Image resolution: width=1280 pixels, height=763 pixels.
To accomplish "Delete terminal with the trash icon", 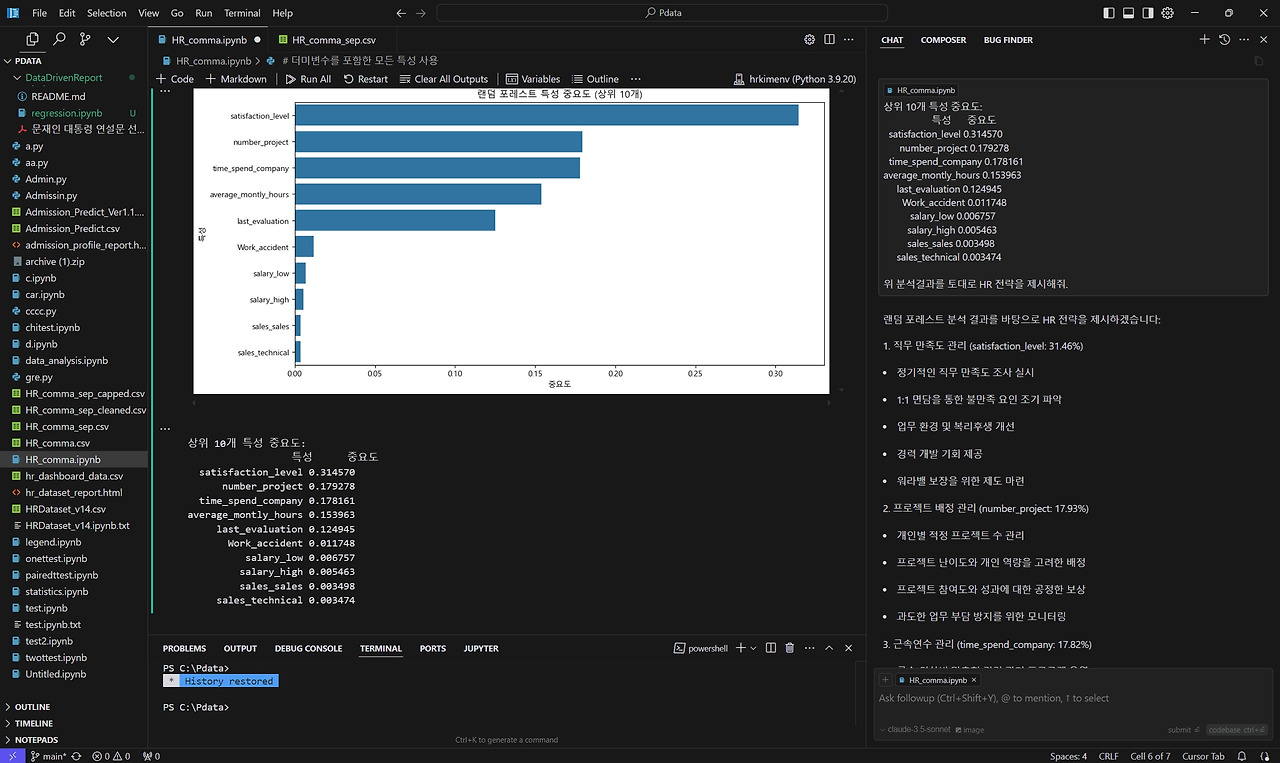I will tap(790, 648).
